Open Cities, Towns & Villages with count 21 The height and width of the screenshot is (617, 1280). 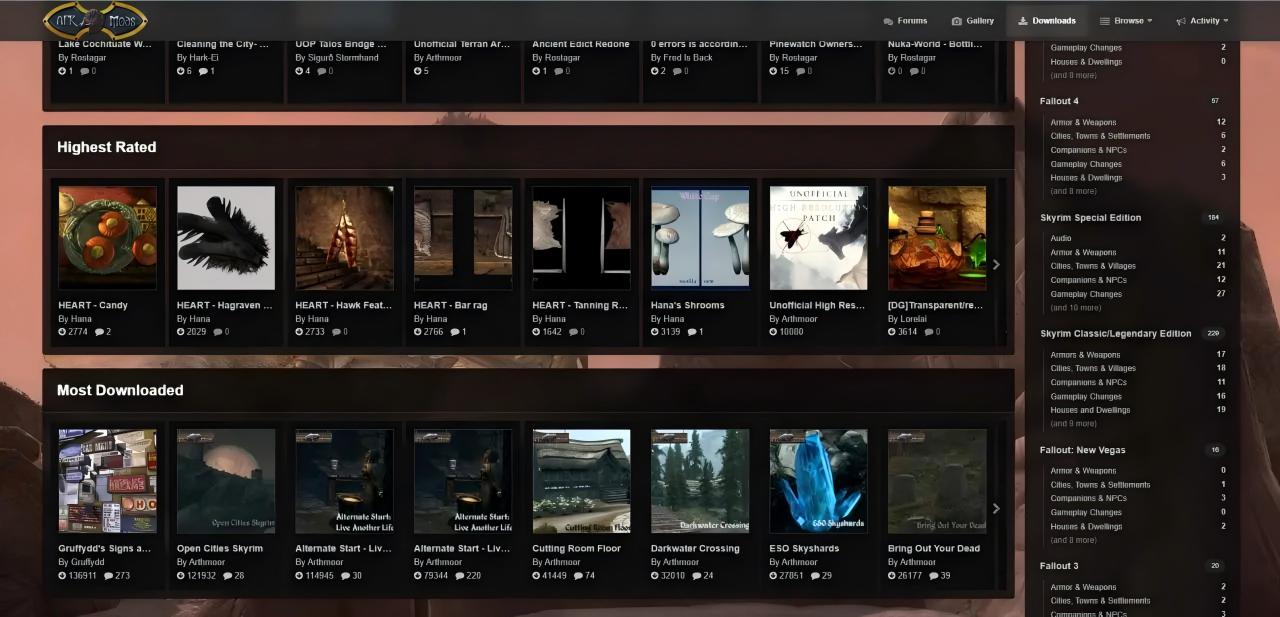(1093, 266)
